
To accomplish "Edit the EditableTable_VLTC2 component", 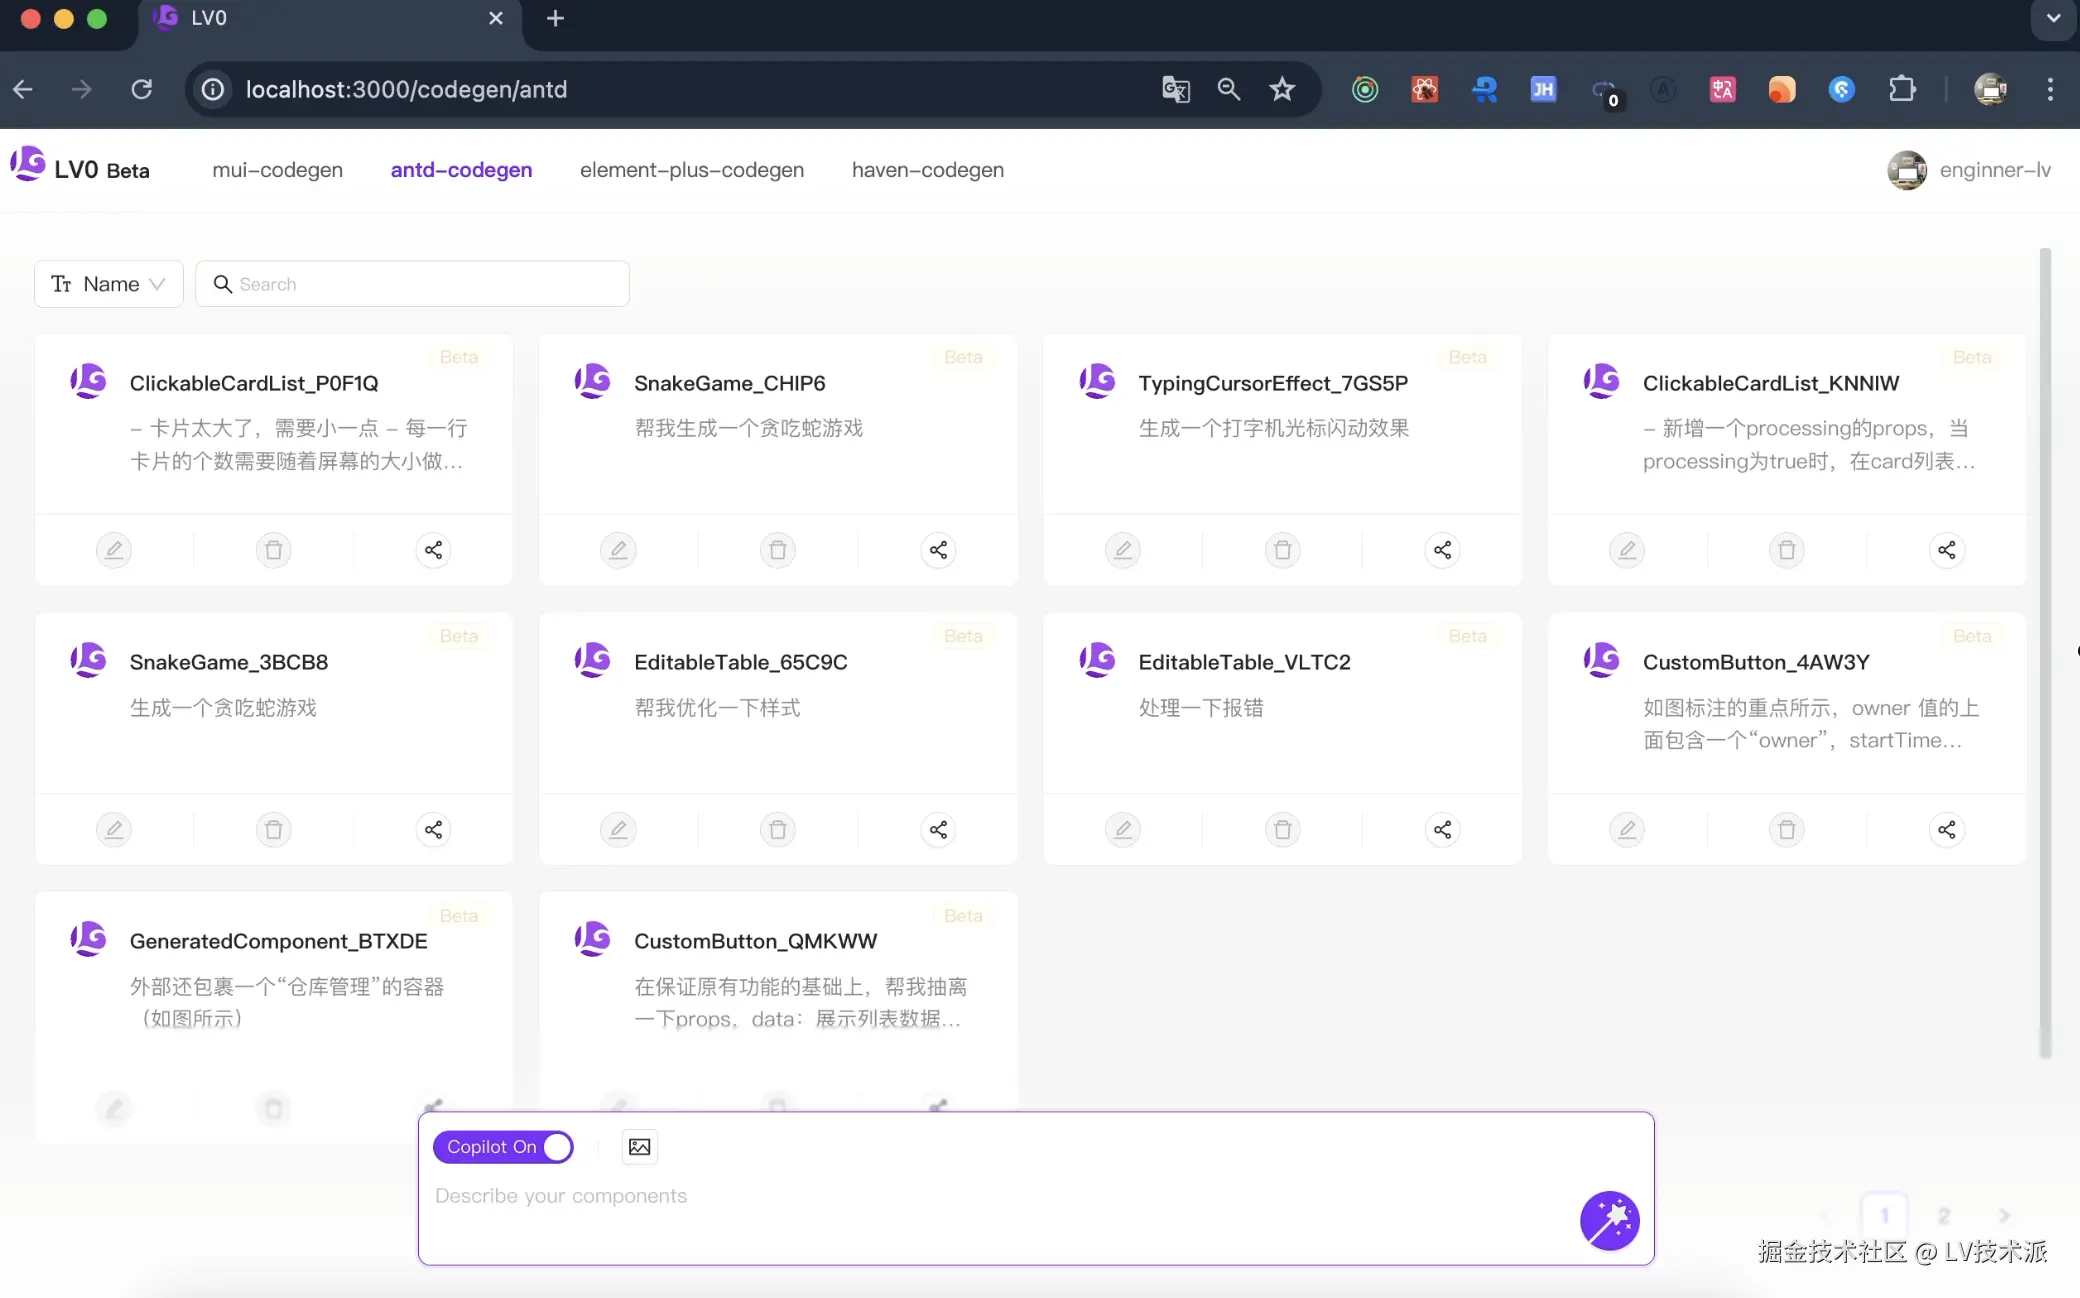I will click(x=1123, y=829).
